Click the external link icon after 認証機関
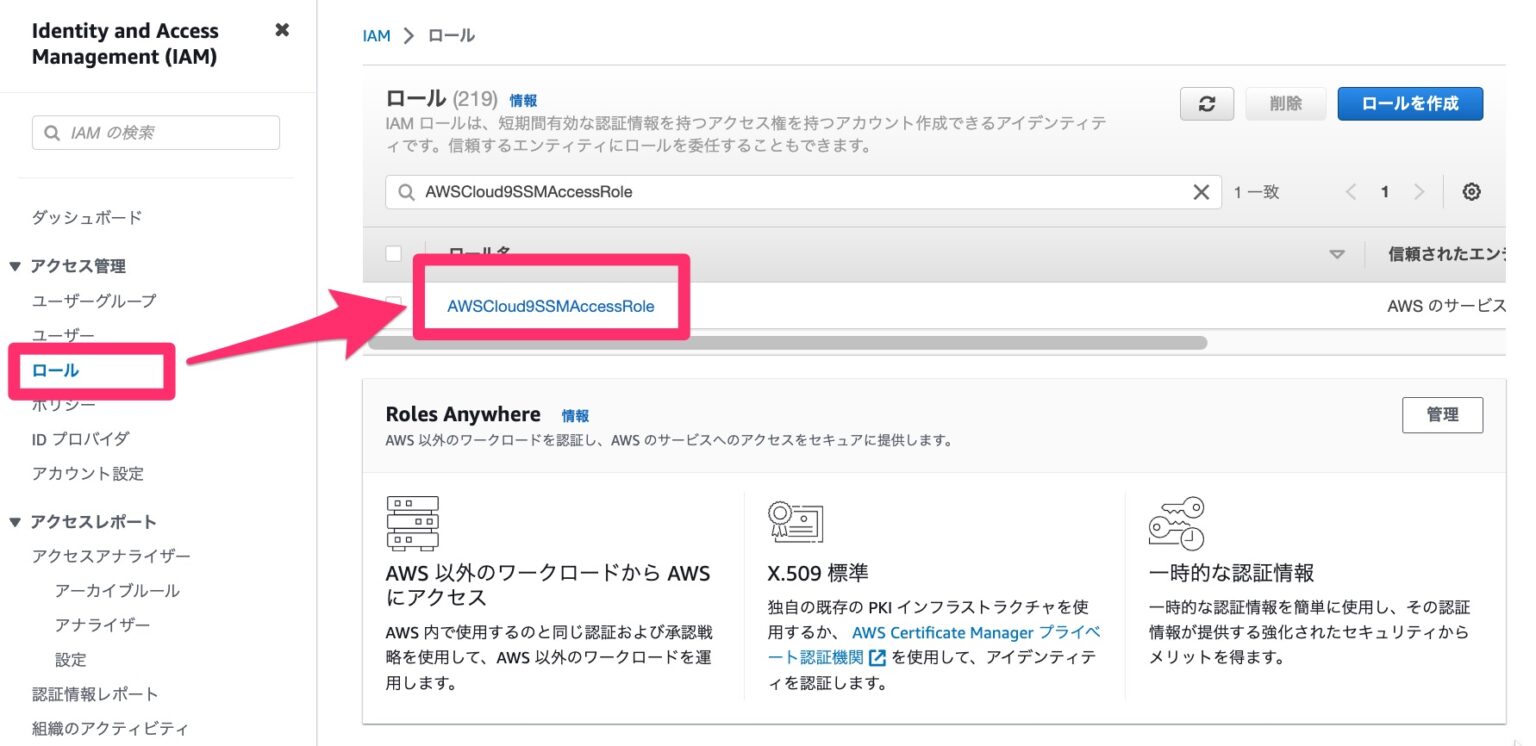The image size is (1536, 746). [x=878, y=658]
